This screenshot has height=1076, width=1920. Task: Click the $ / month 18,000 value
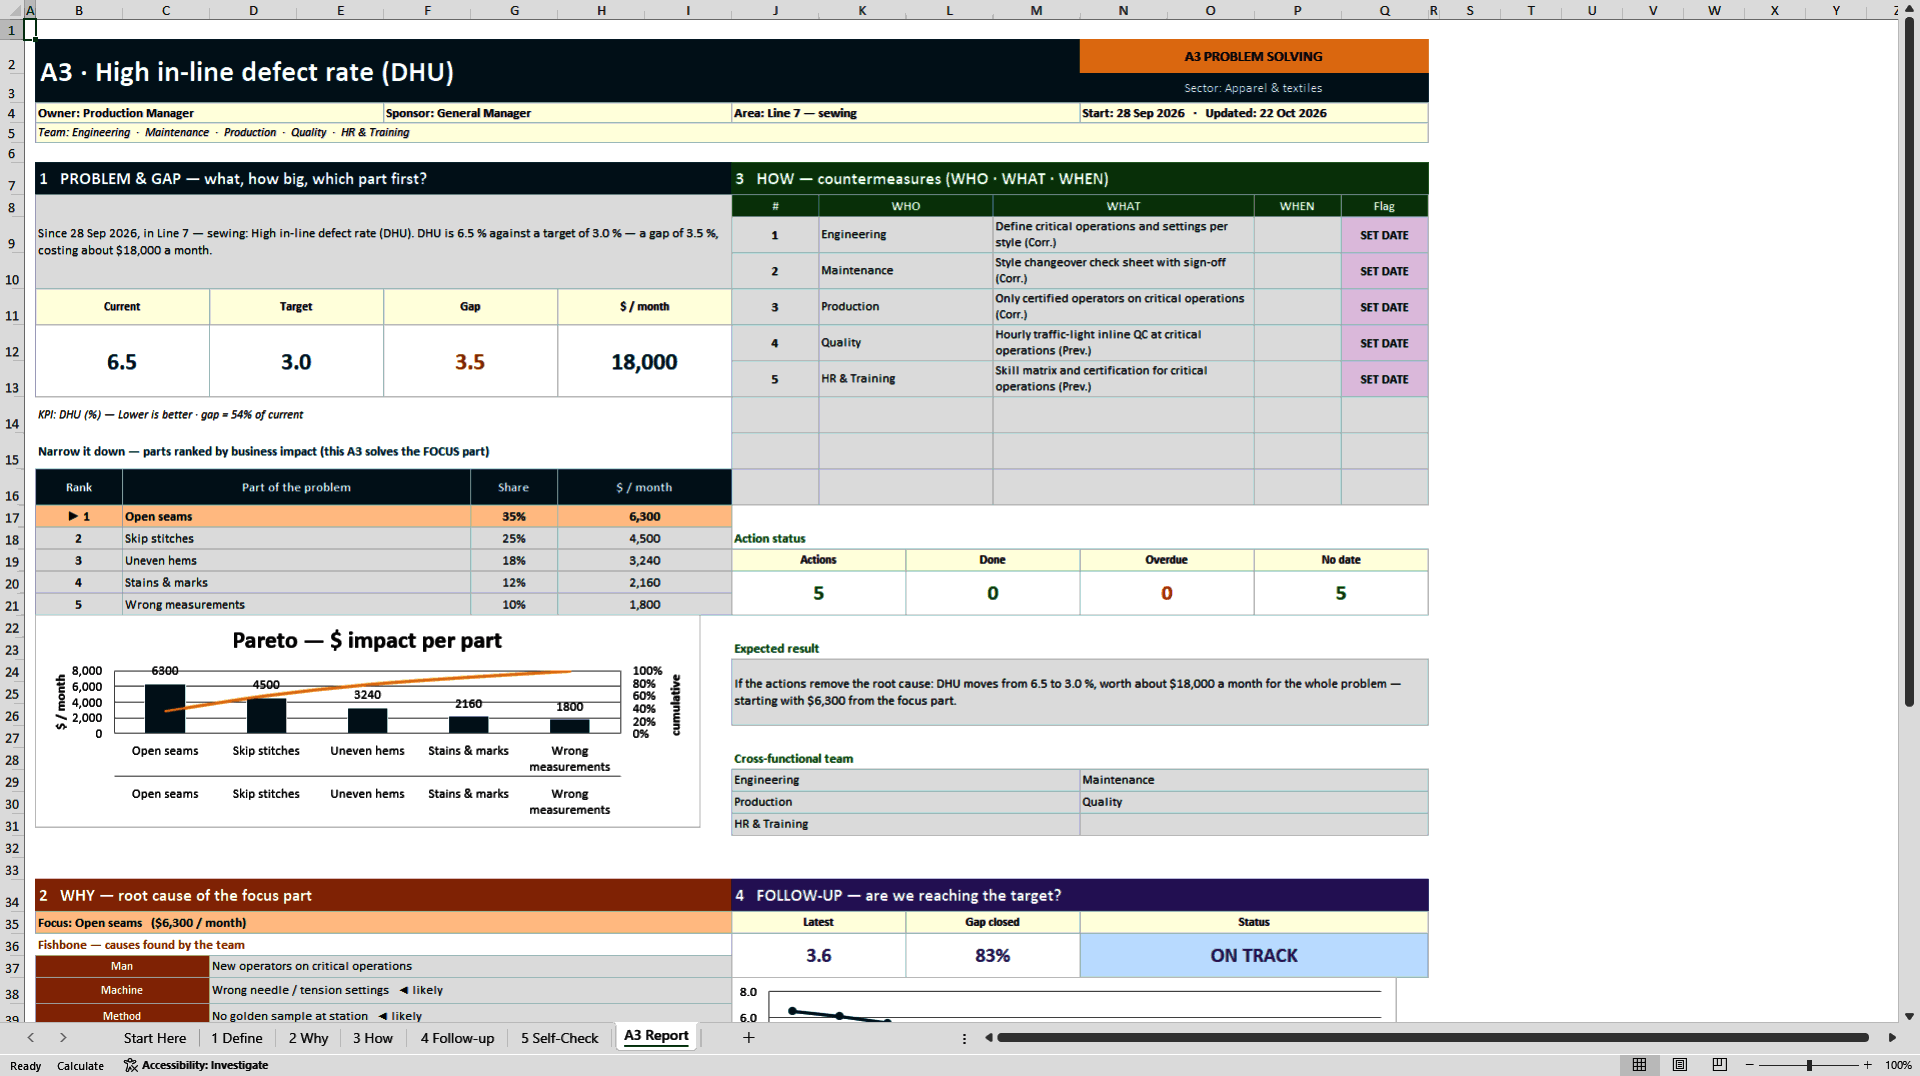pyautogui.click(x=644, y=362)
